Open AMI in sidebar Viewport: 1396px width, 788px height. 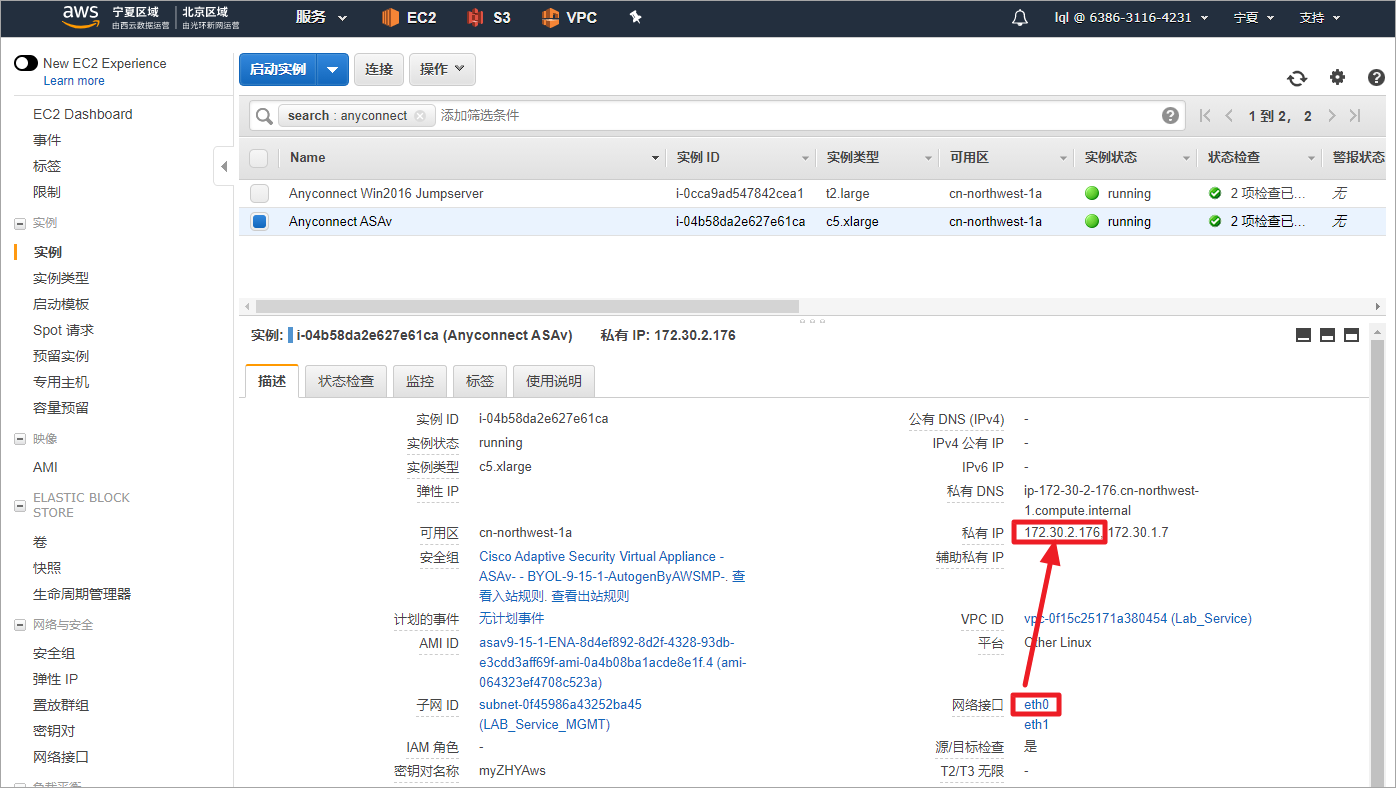point(46,467)
